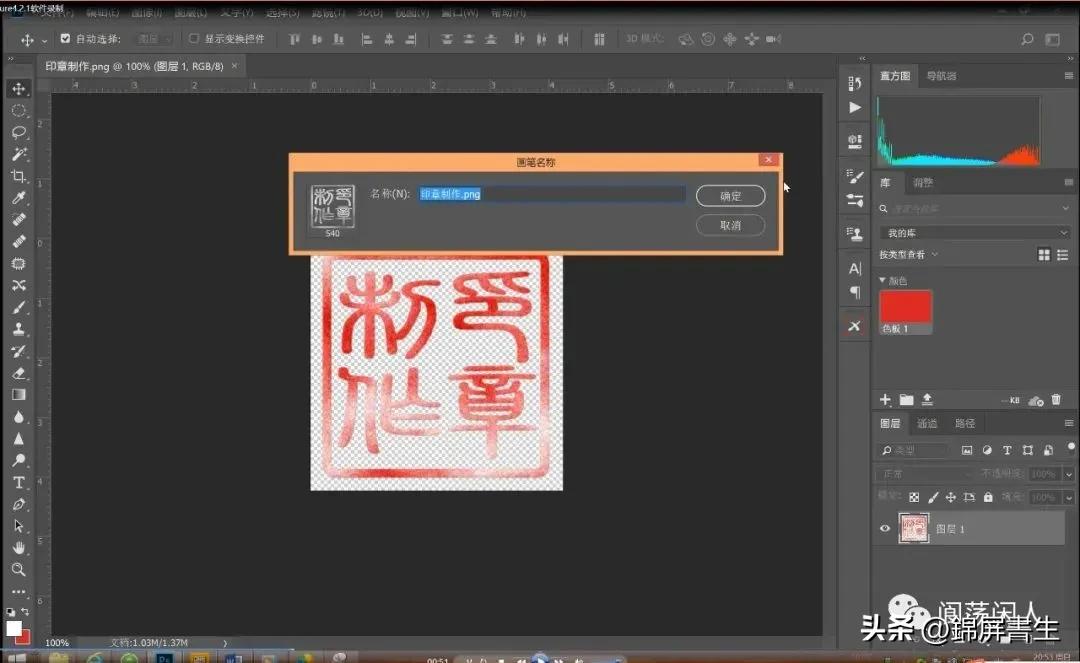Select the Zoom tool
The image size is (1080, 663).
(x=19, y=568)
